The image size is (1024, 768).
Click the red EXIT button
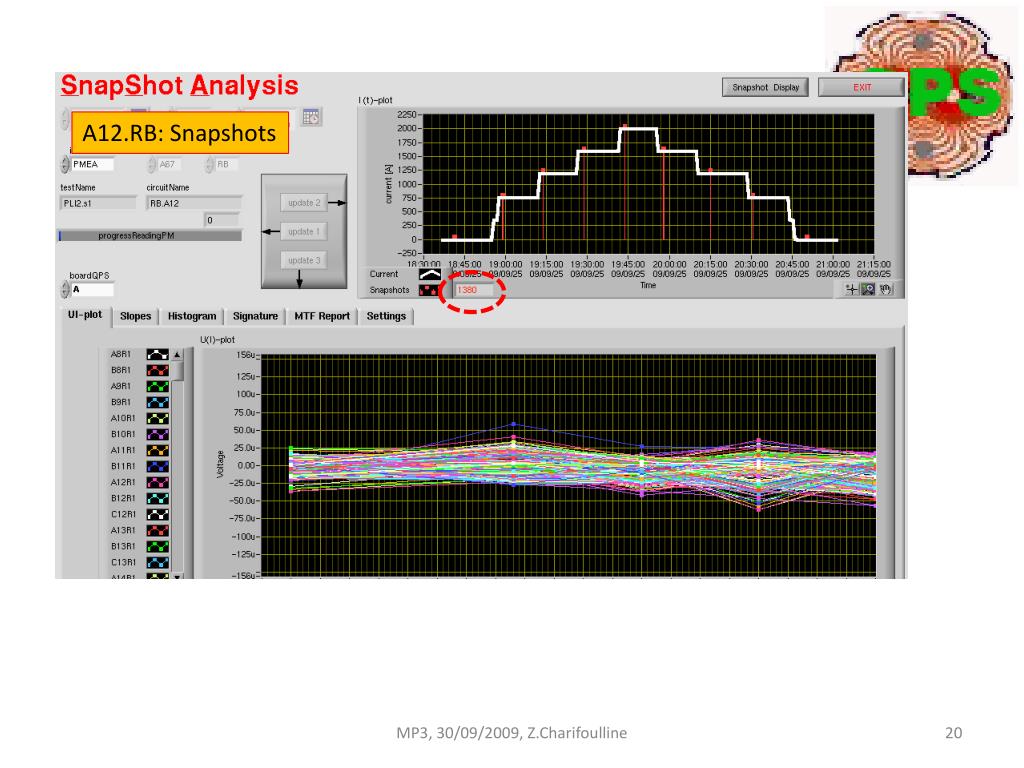click(x=861, y=87)
